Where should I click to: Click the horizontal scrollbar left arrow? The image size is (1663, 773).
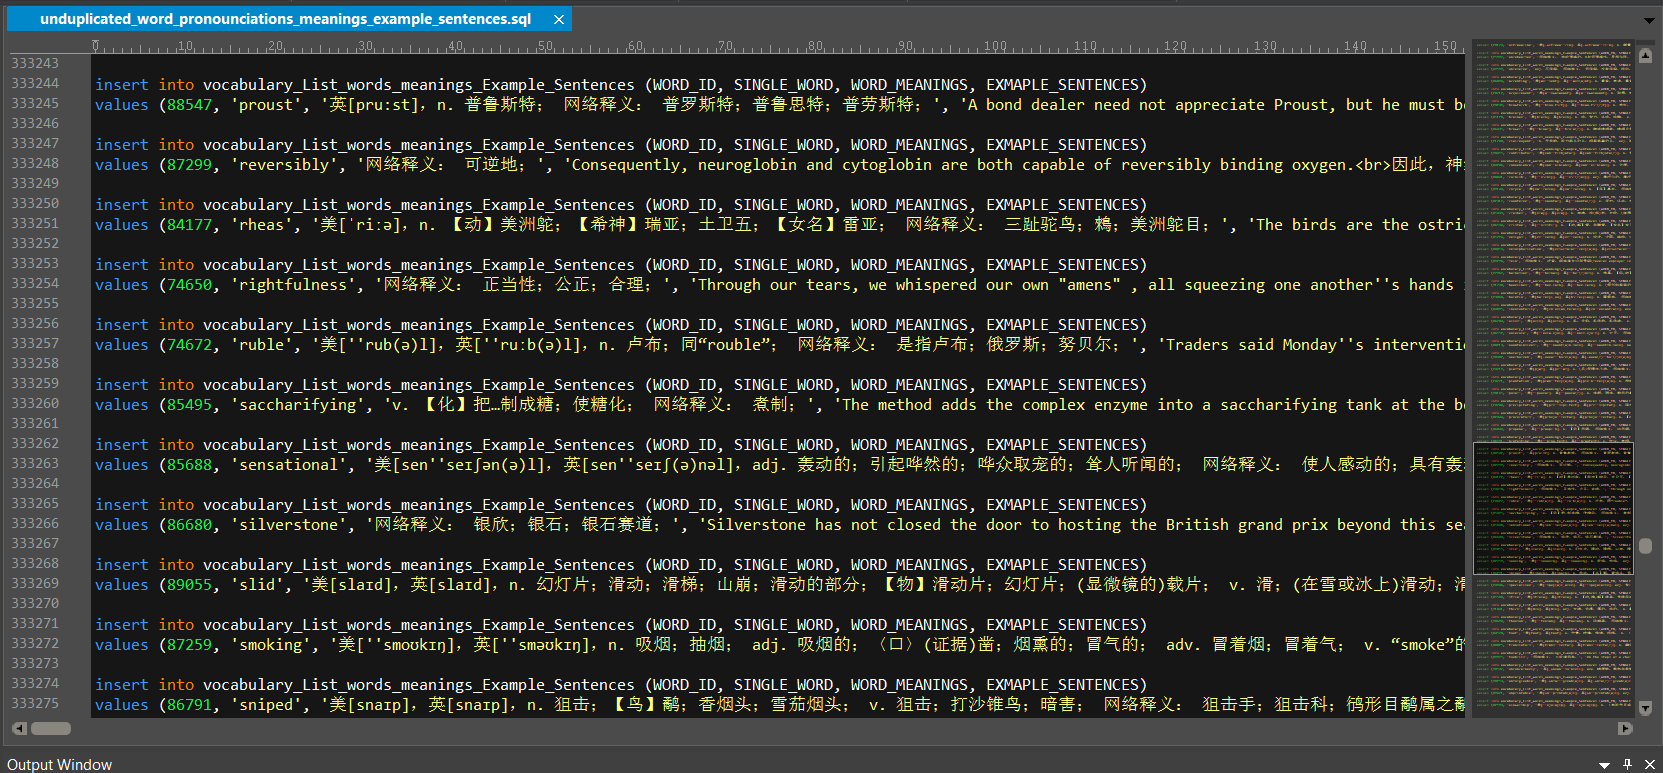(x=17, y=728)
